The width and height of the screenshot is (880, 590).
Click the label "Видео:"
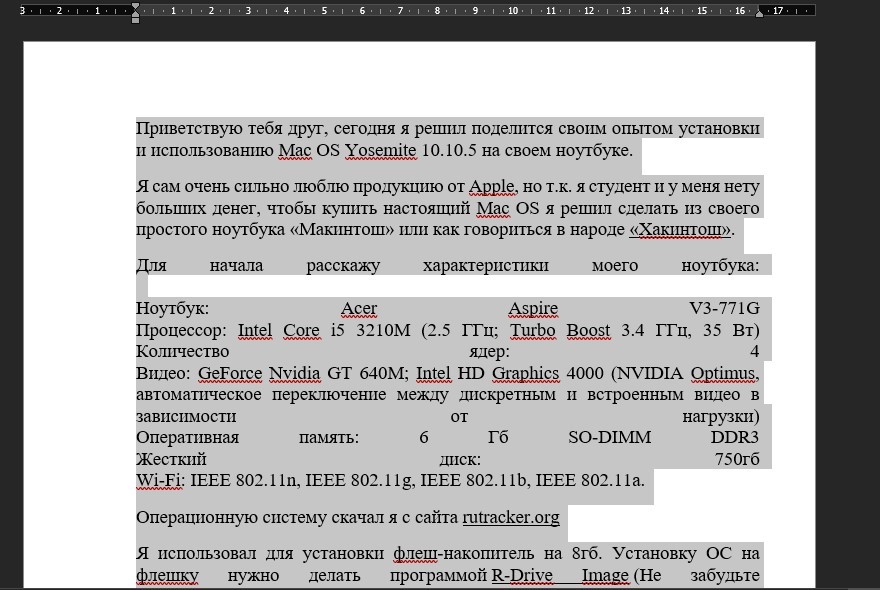(x=163, y=373)
